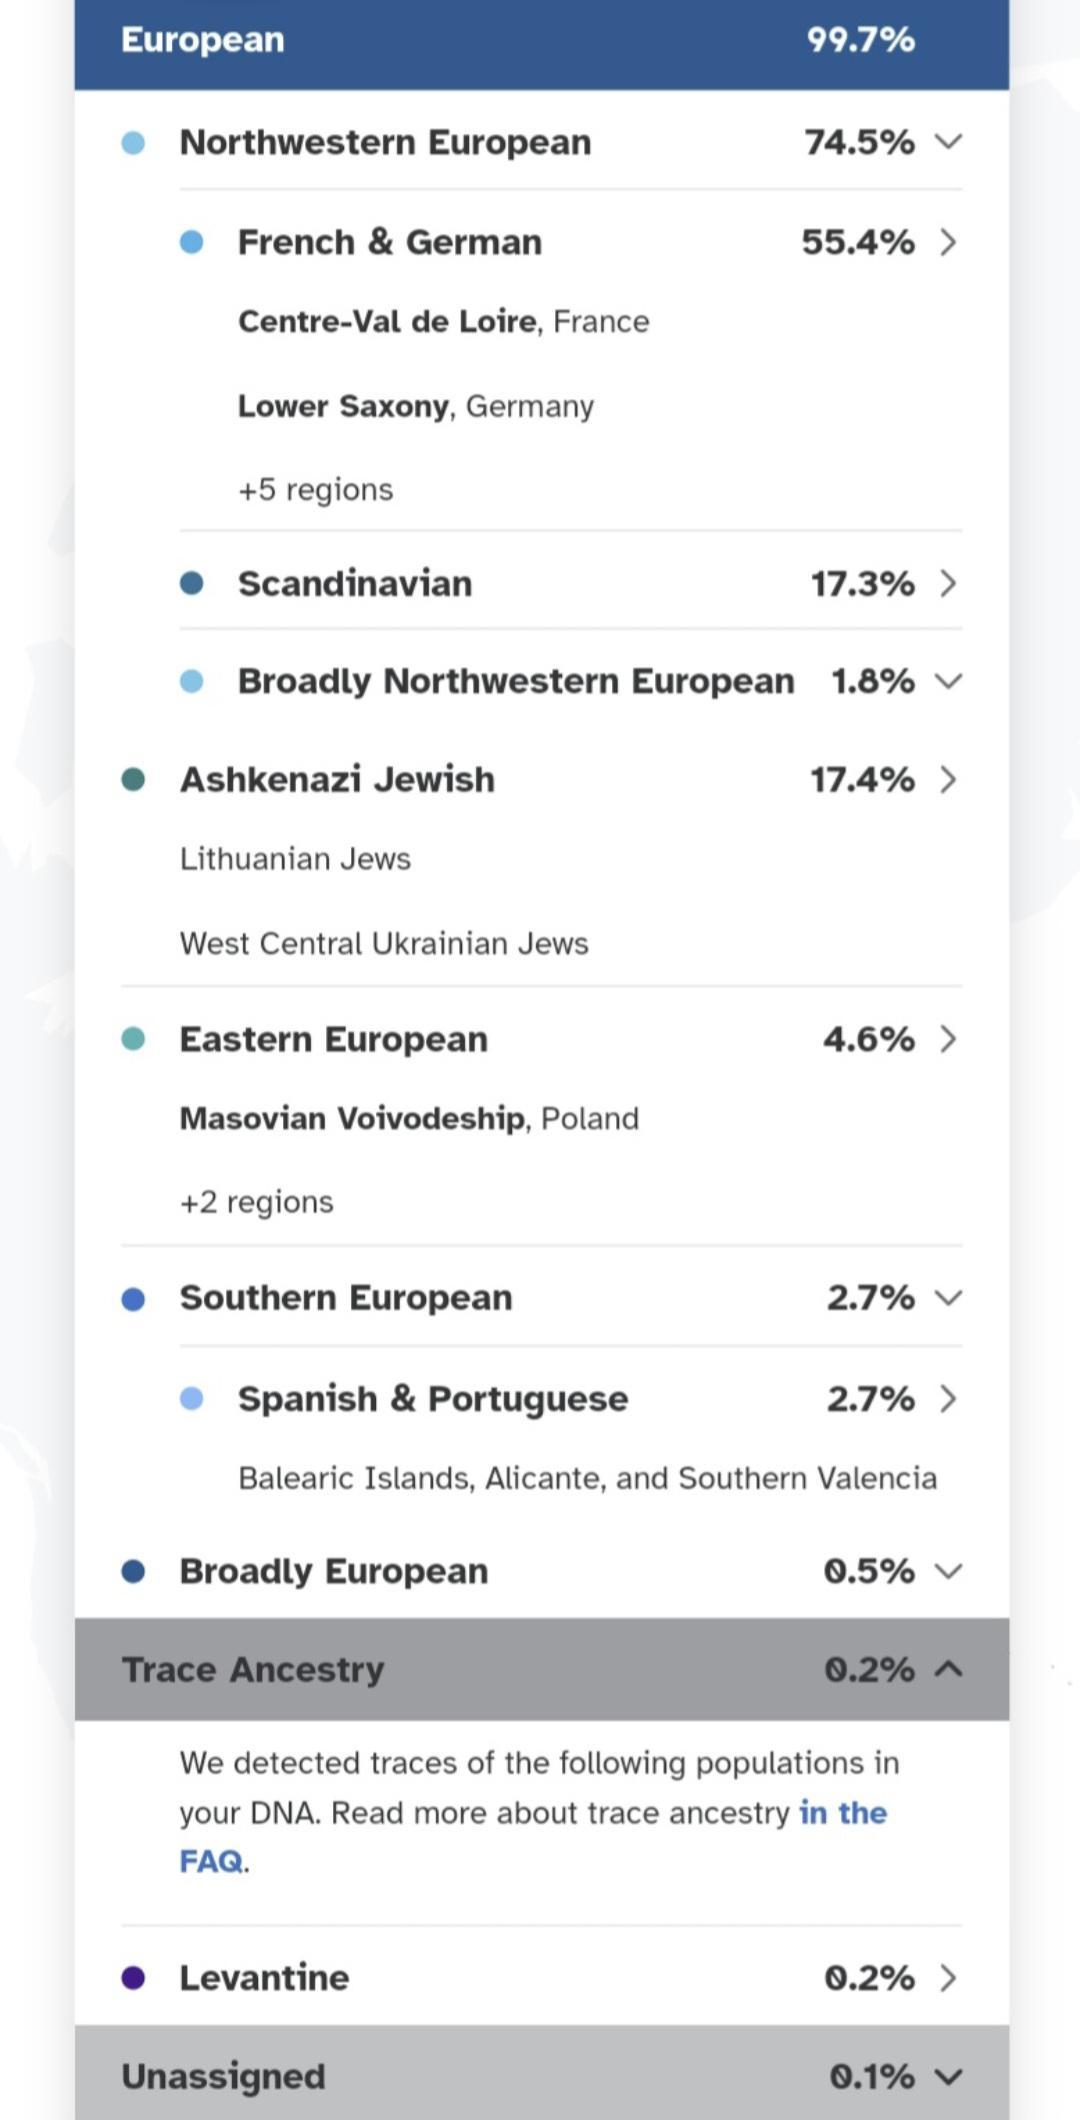This screenshot has height=2120, width=1080.
Task: Open Levantine details arrow
Action: (948, 1977)
